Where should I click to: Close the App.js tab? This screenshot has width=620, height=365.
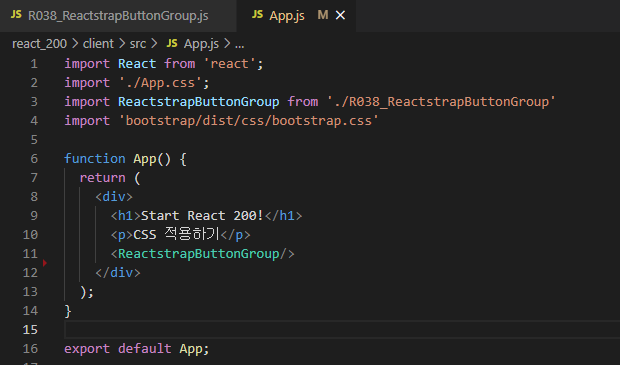(340, 15)
